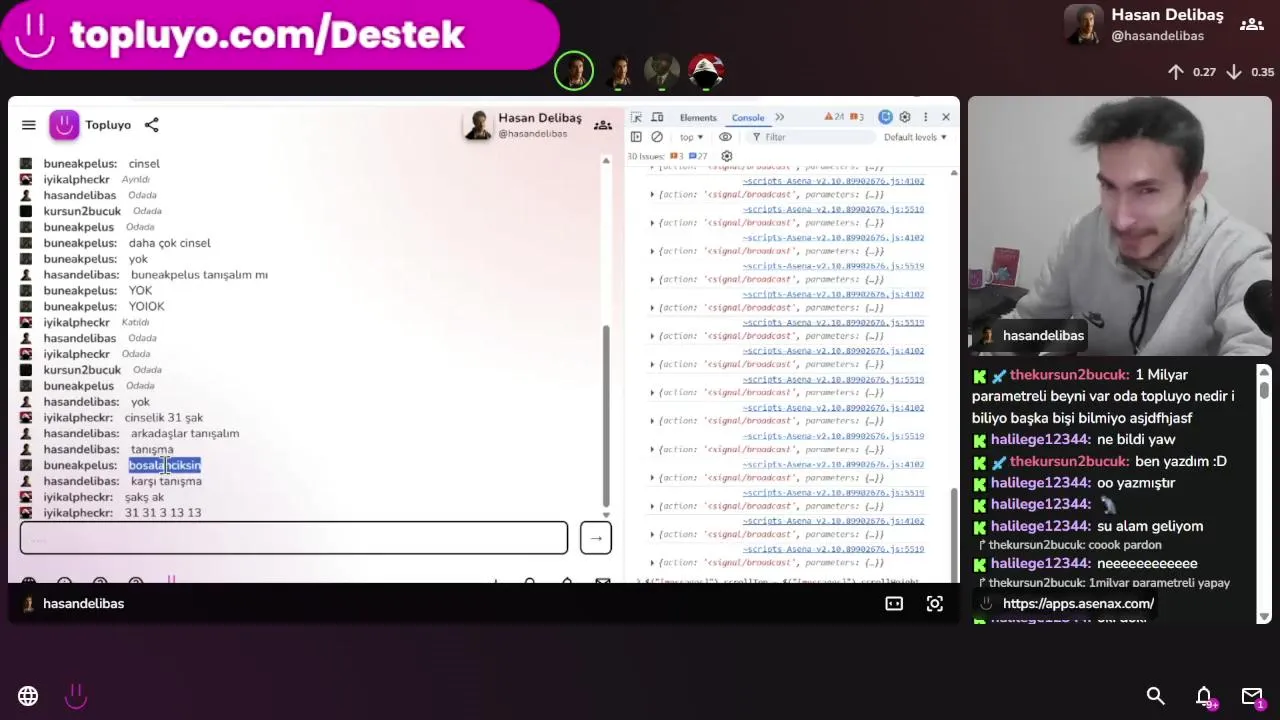Open Hasan Delibaş profile at top right
This screenshot has height=720, width=1280.
(1145, 25)
